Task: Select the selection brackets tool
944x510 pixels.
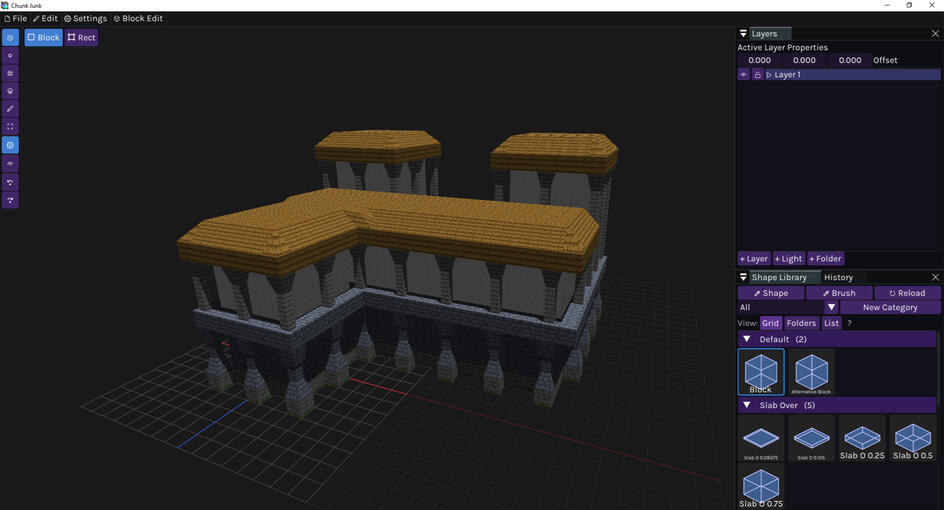Action: (10, 126)
